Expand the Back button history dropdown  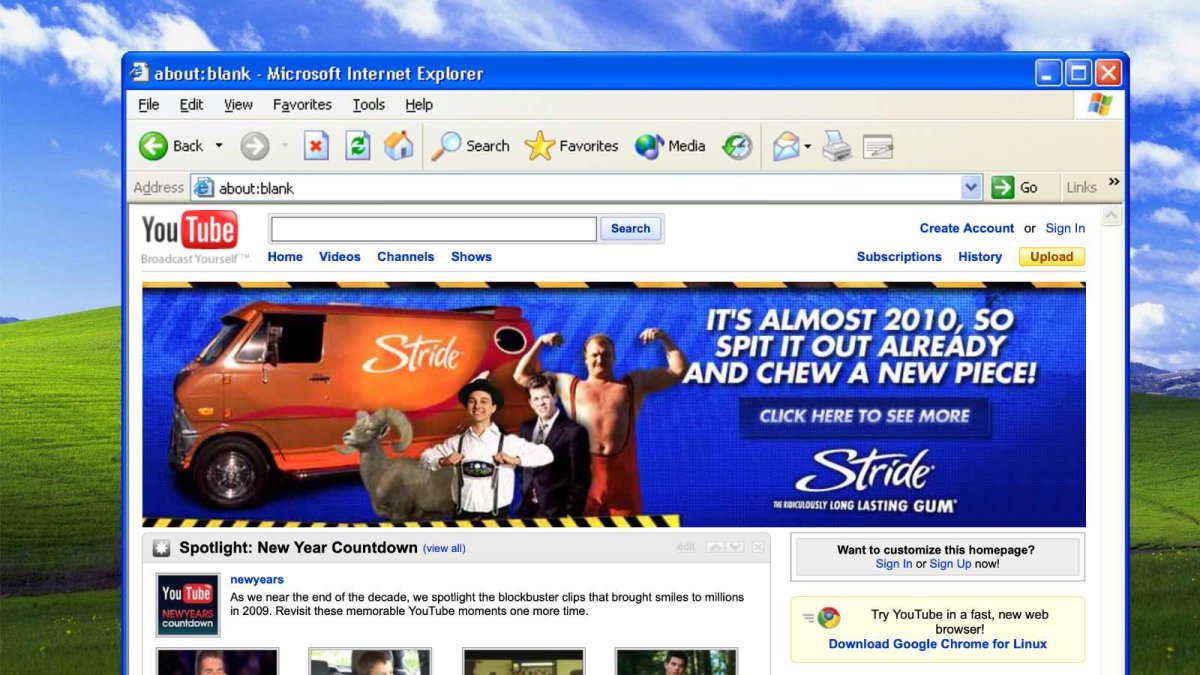pos(219,146)
